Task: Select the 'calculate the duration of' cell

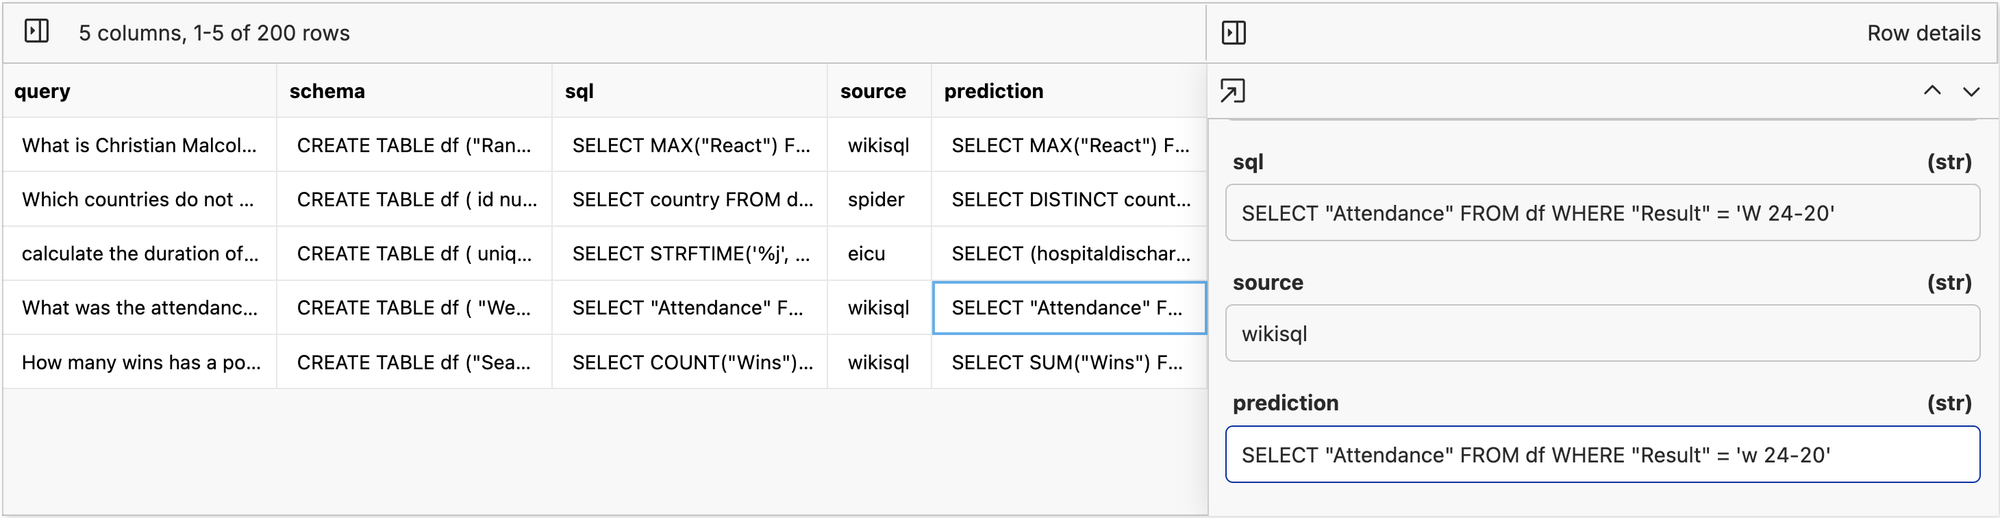Action: pyautogui.click(x=140, y=253)
